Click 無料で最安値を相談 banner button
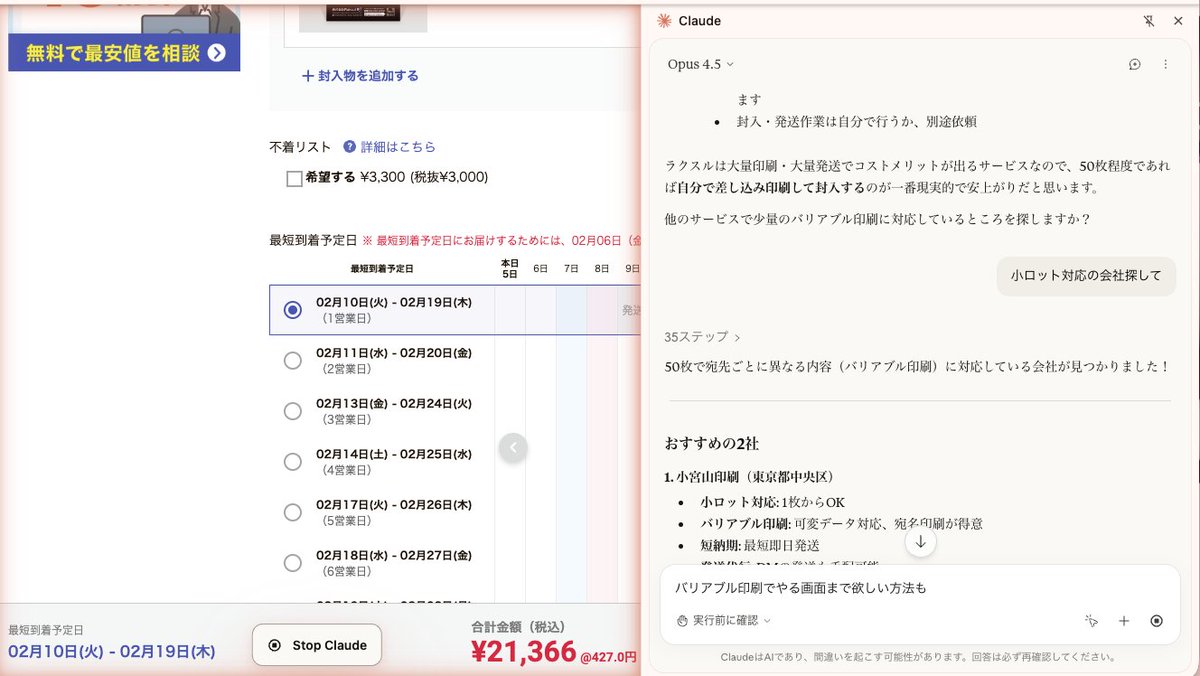This screenshot has width=1200, height=676. pyautogui.click(x=124, y=53)
